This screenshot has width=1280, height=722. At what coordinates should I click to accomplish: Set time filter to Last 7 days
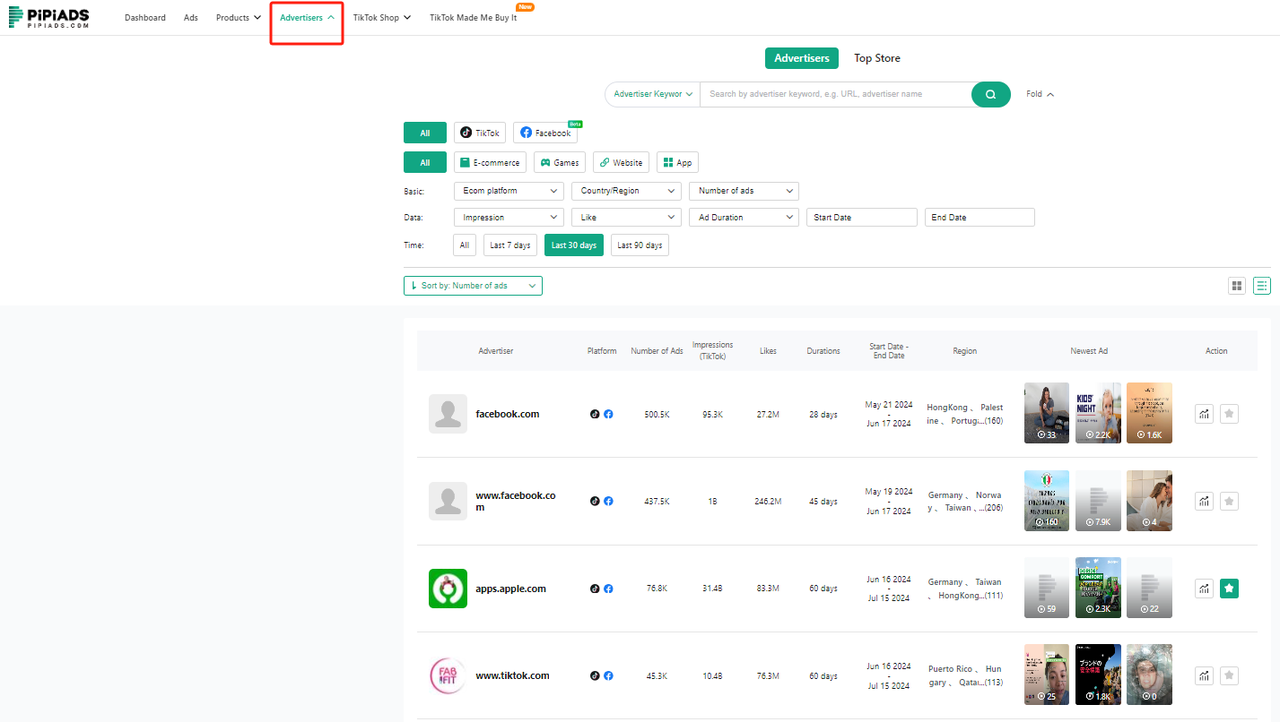coord(510,245)
